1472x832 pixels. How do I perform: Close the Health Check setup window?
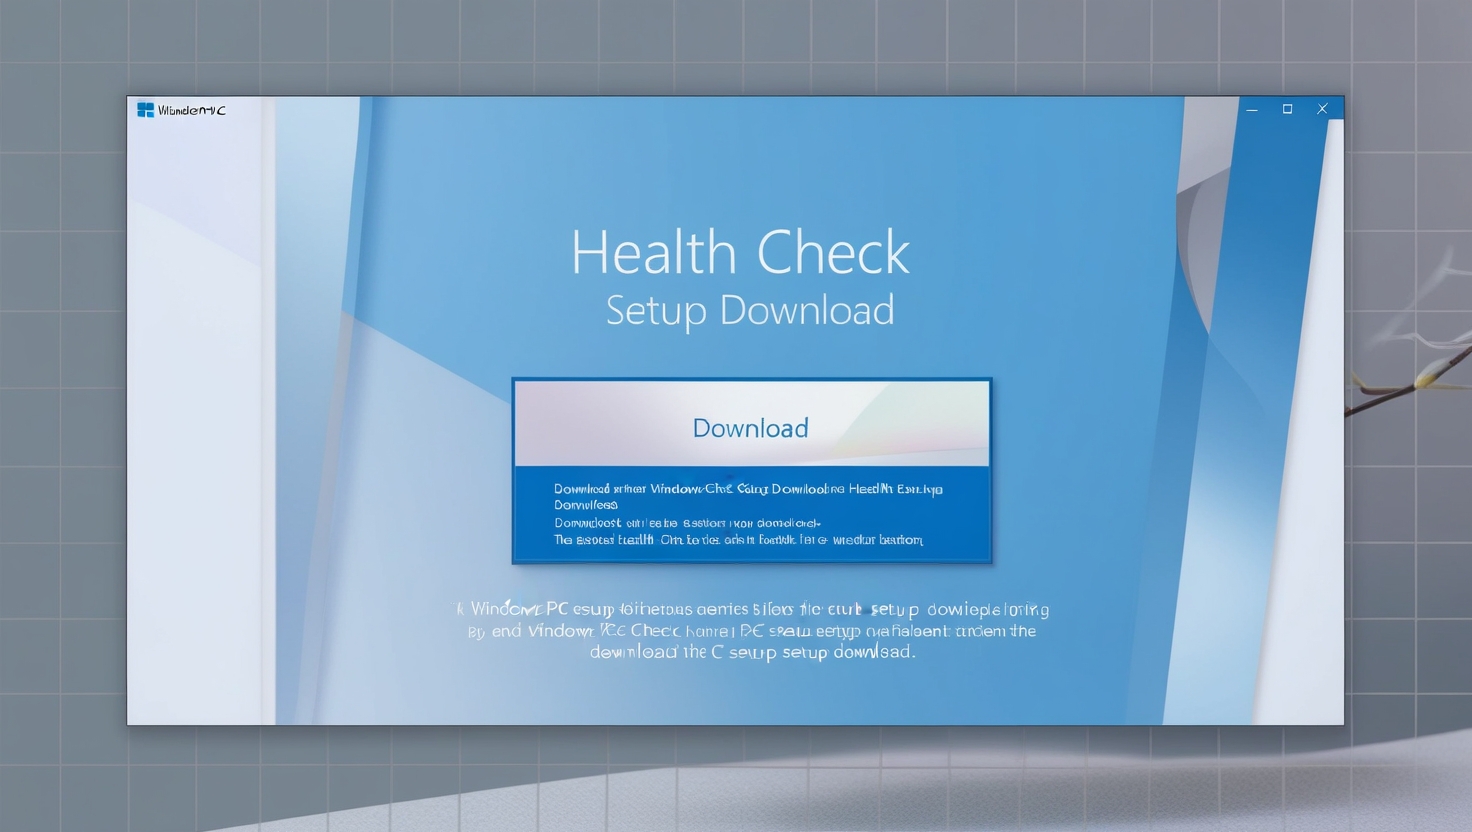(x=1322, y=109)
